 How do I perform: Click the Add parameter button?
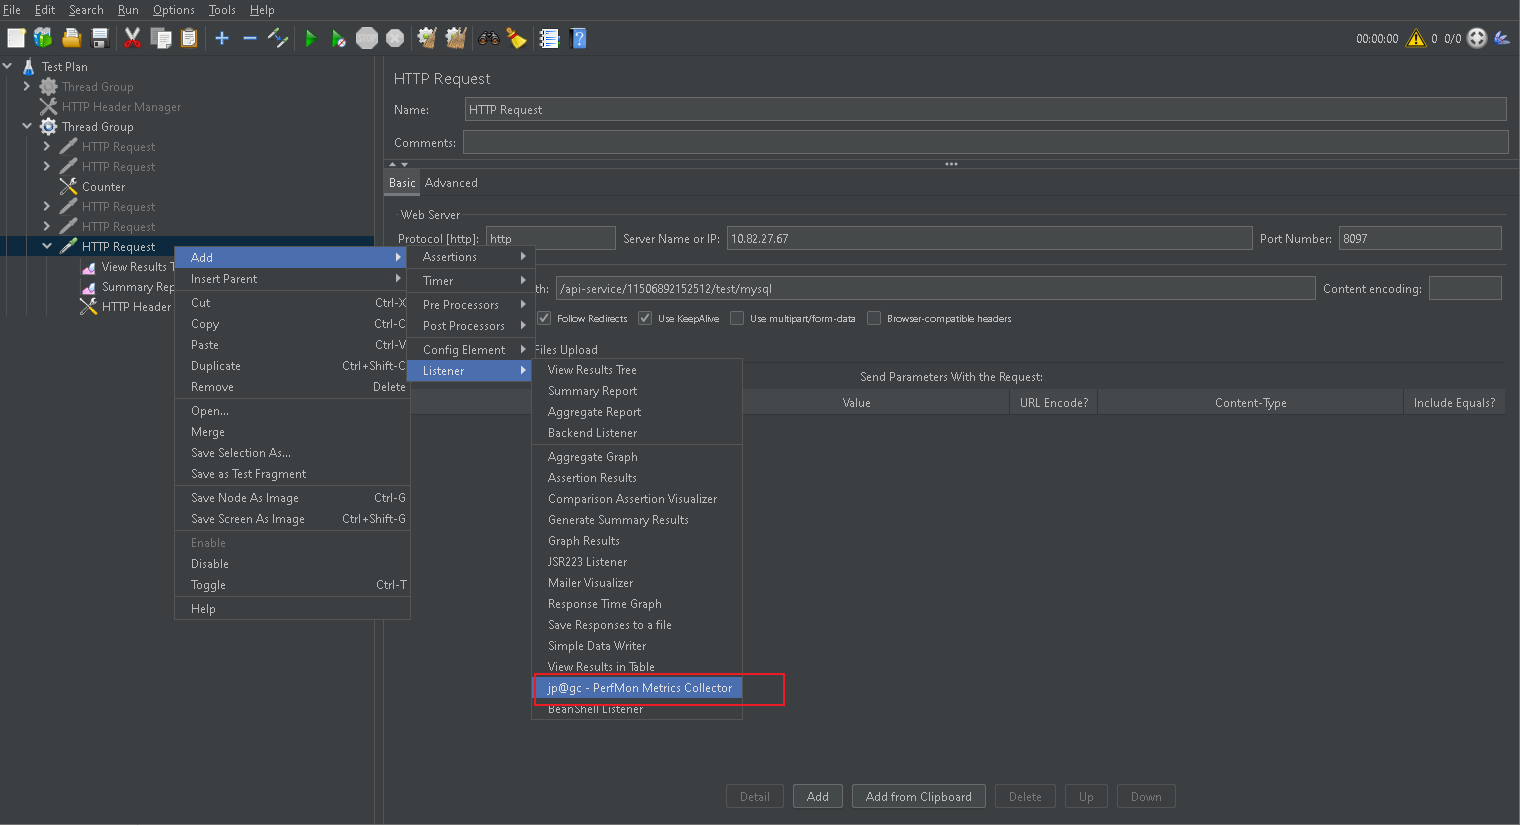(x=818, y=797)
